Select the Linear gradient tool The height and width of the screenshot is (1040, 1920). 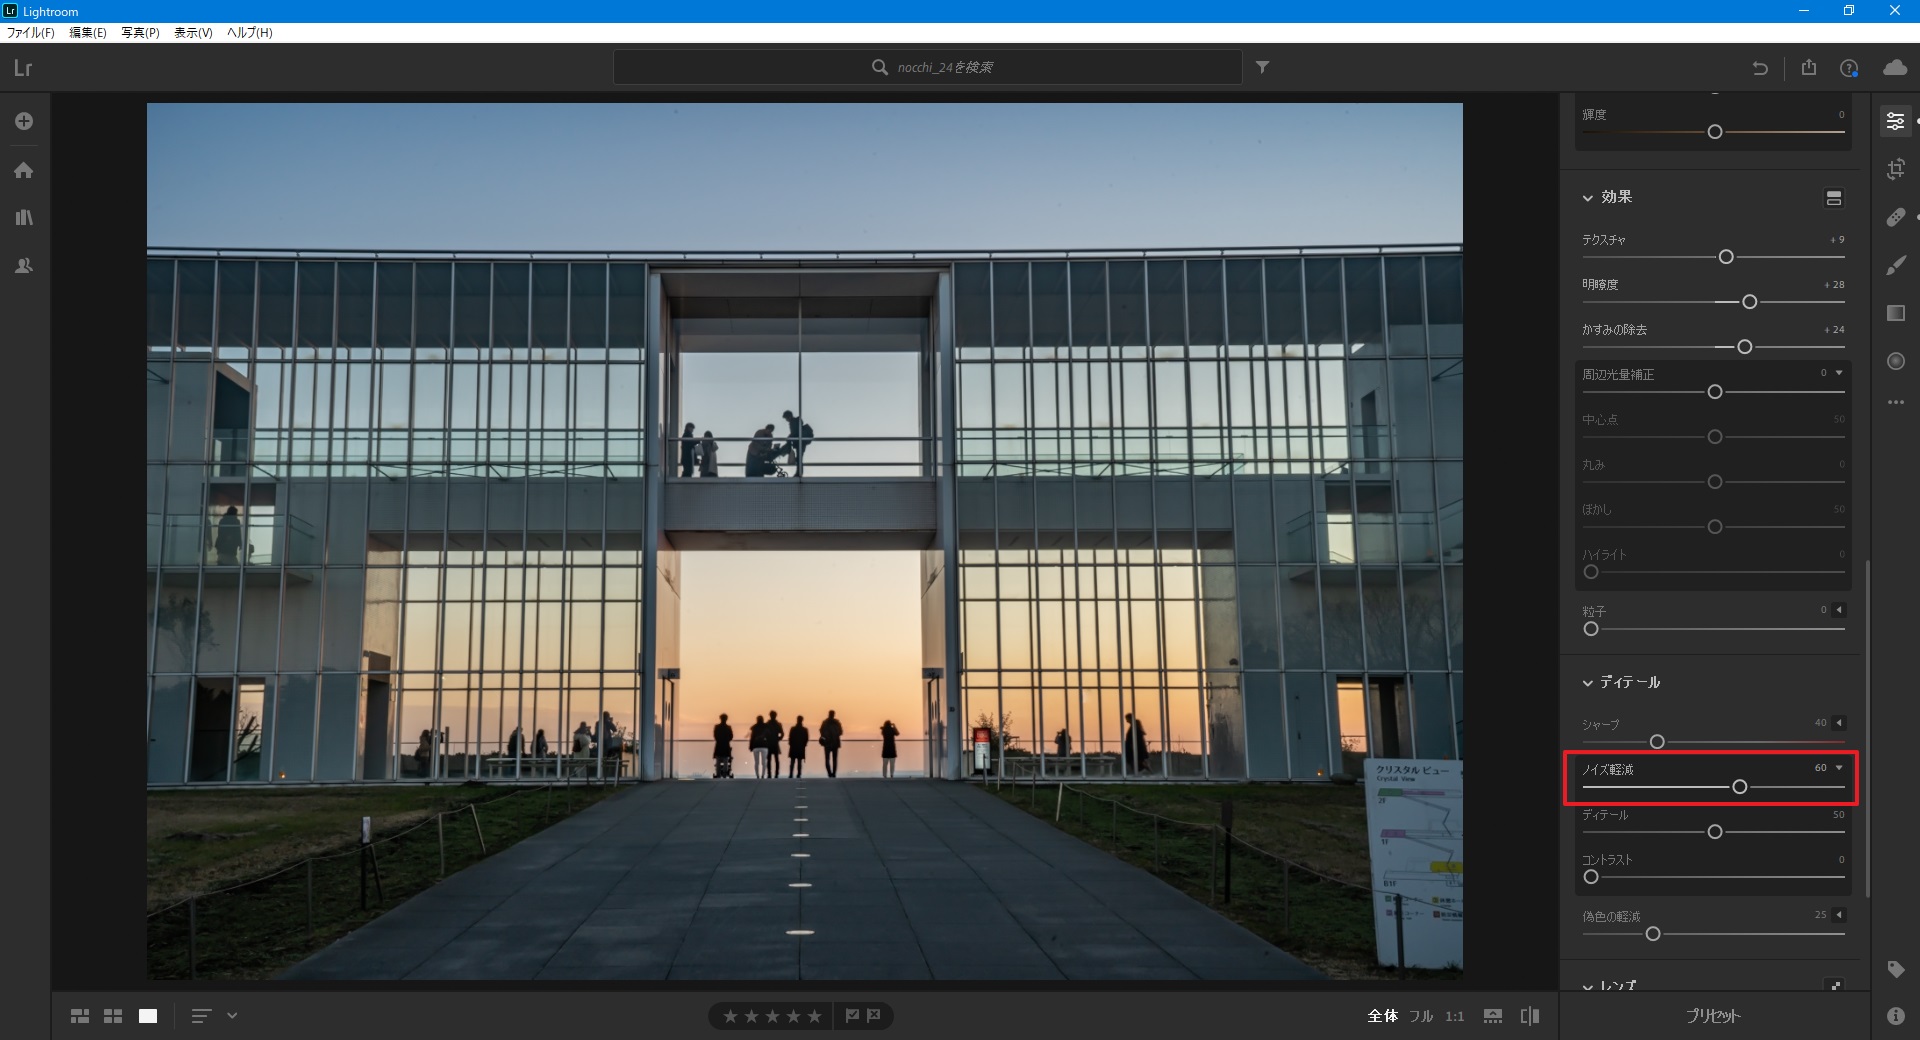point(1895,313)
